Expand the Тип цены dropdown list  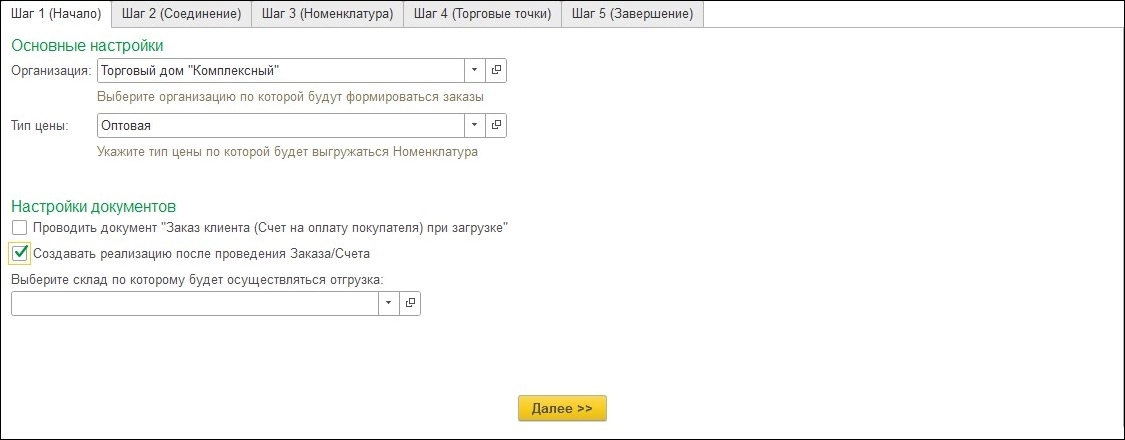point(474,125)
